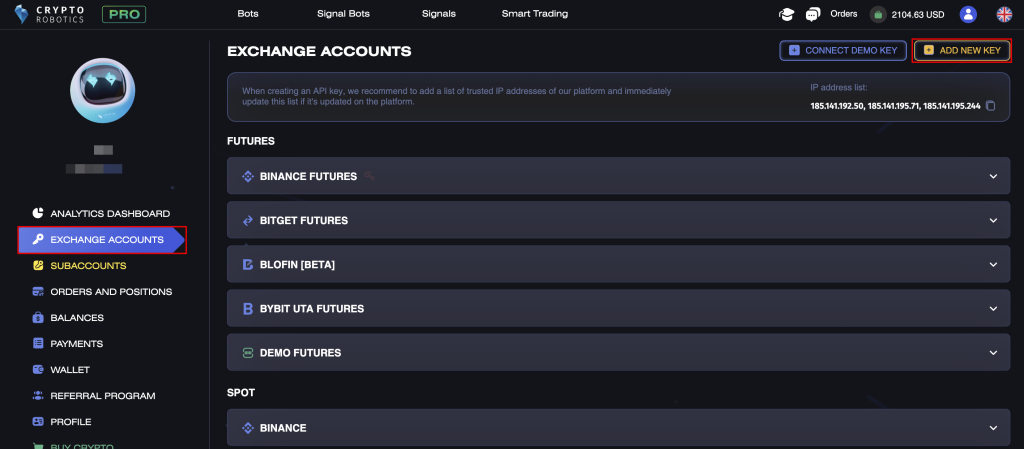Click the robot profile avatar picture
The width and height of the screenshot is (1024, 449).
click(x=103, y=90)
